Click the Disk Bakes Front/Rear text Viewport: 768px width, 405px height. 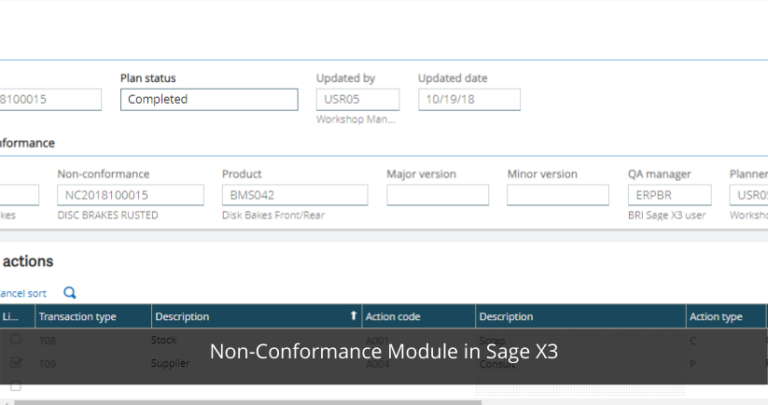[x=273, y=215]
